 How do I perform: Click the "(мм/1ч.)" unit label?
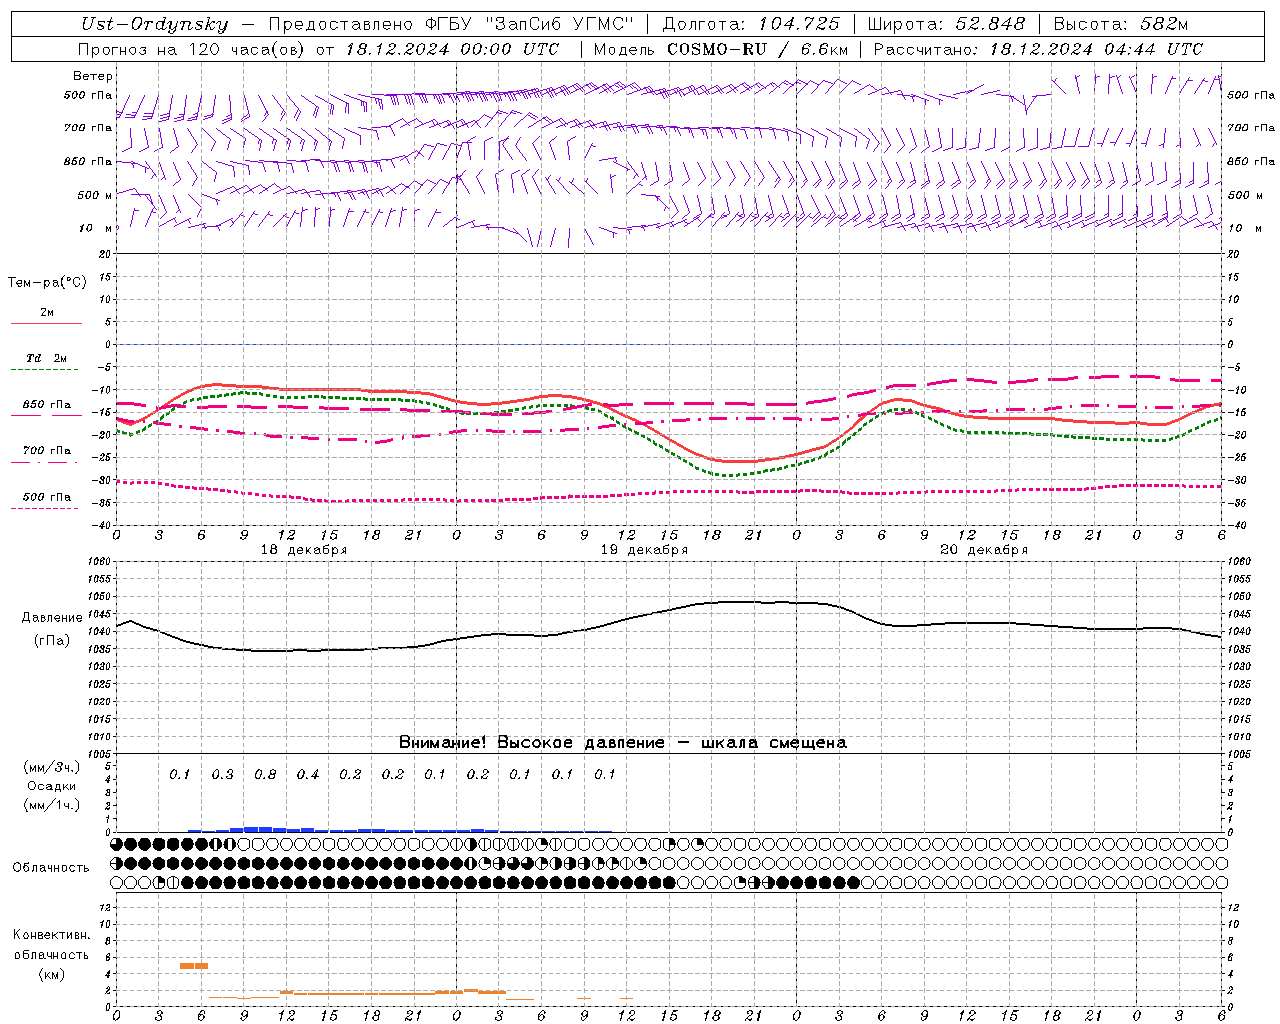point(51,805)
